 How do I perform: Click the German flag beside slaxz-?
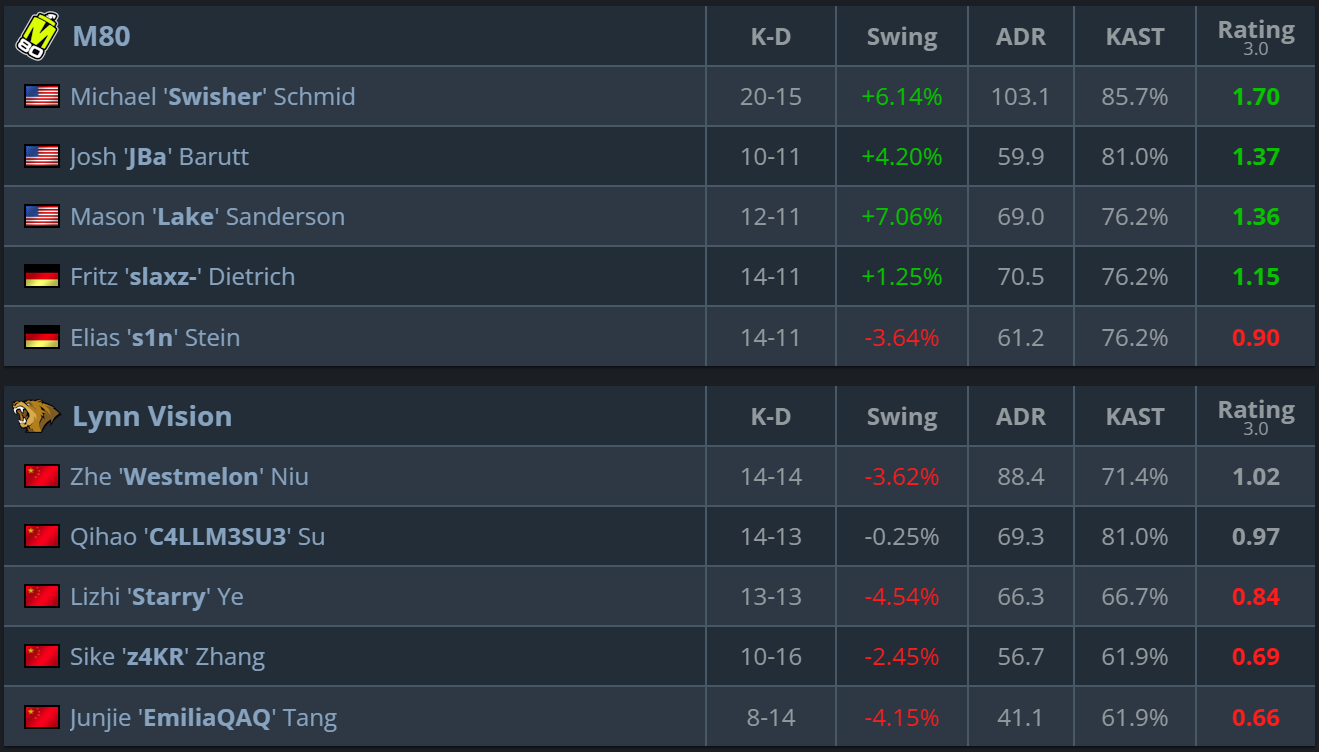click(42, 276)
